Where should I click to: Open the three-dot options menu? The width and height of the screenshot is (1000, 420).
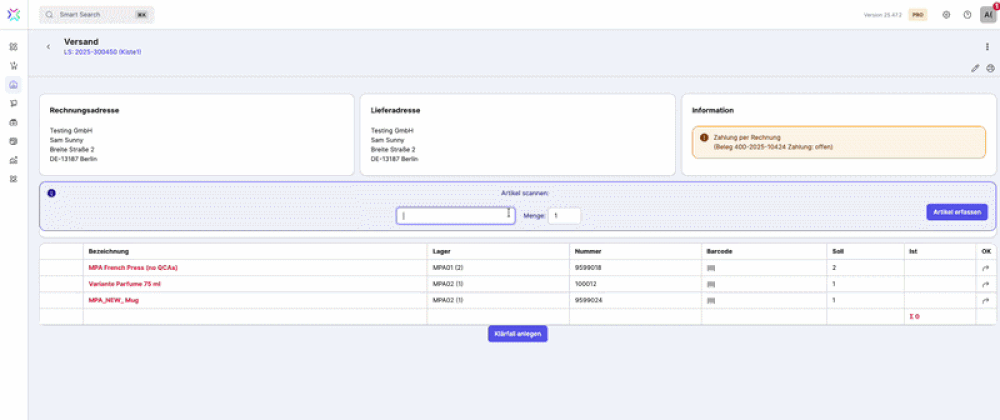987,46
